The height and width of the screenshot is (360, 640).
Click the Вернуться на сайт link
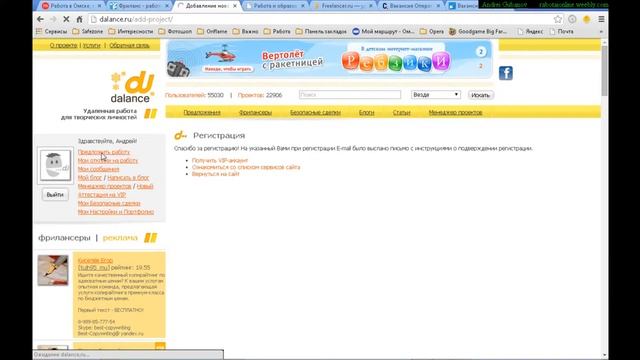click(x=216, y=174)
